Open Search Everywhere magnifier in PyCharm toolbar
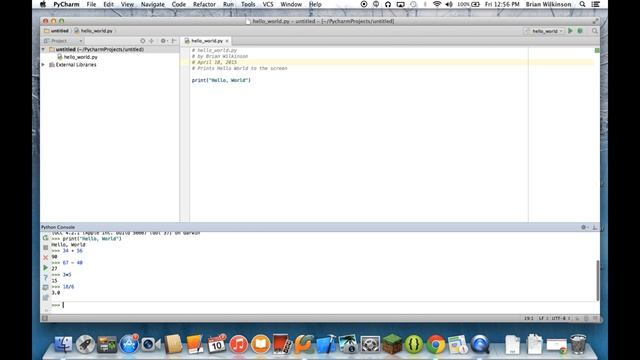The height and width of the screenshot is (360, 640). (x=595, y=31)
